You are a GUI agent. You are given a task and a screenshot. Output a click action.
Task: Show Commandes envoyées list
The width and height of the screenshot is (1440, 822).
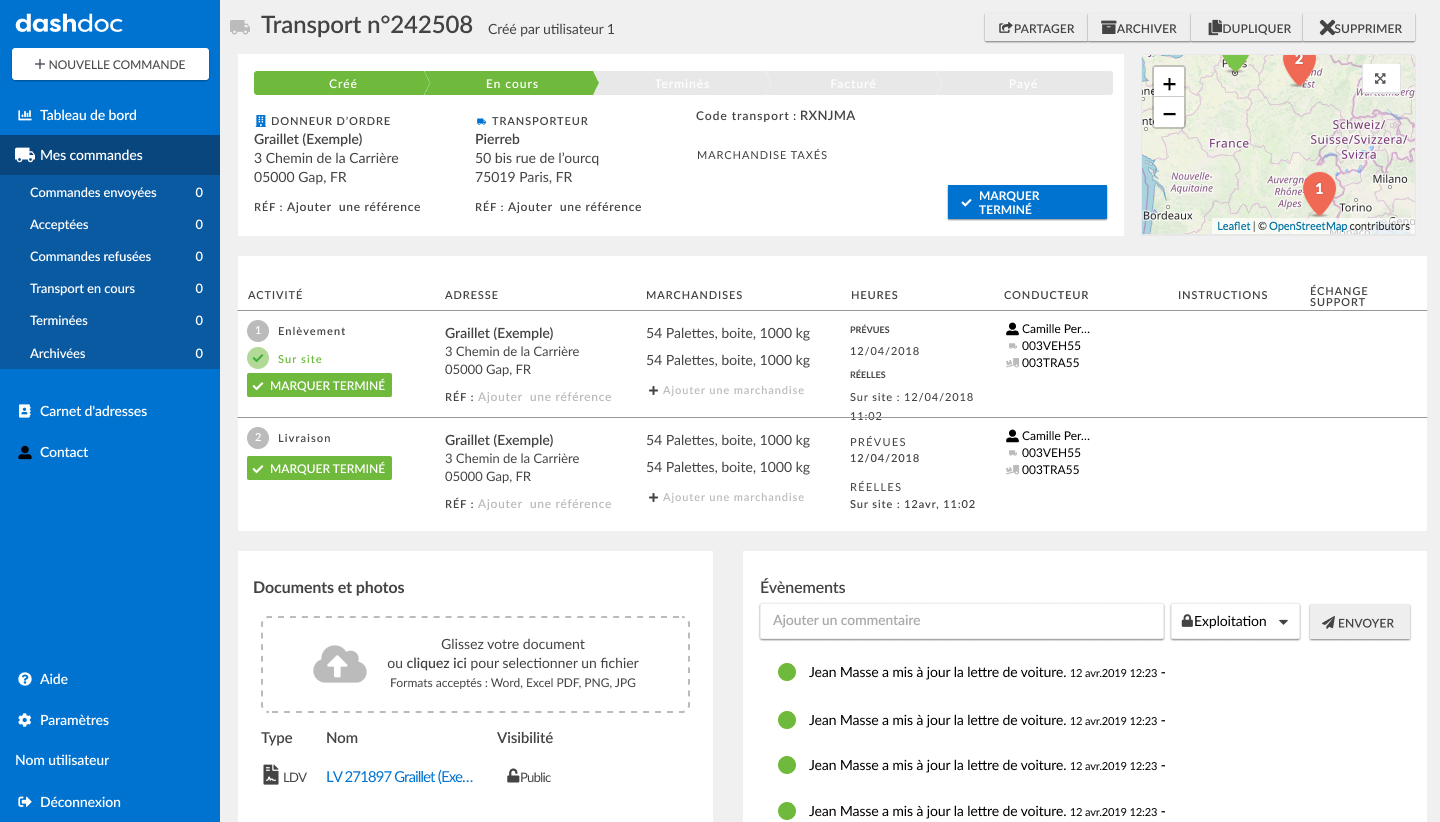[110, 192]
